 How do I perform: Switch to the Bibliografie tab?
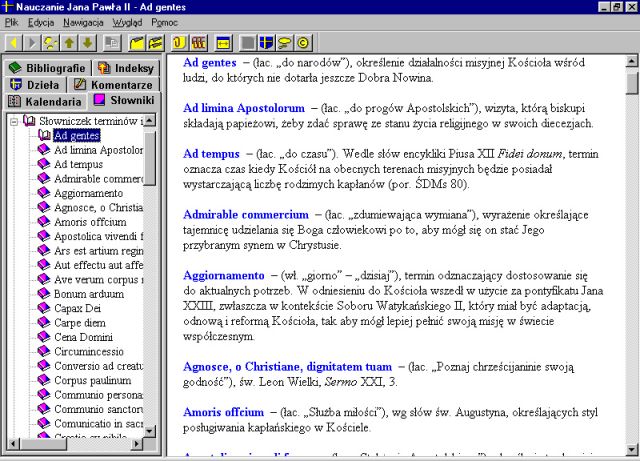[x=47, y=68]
